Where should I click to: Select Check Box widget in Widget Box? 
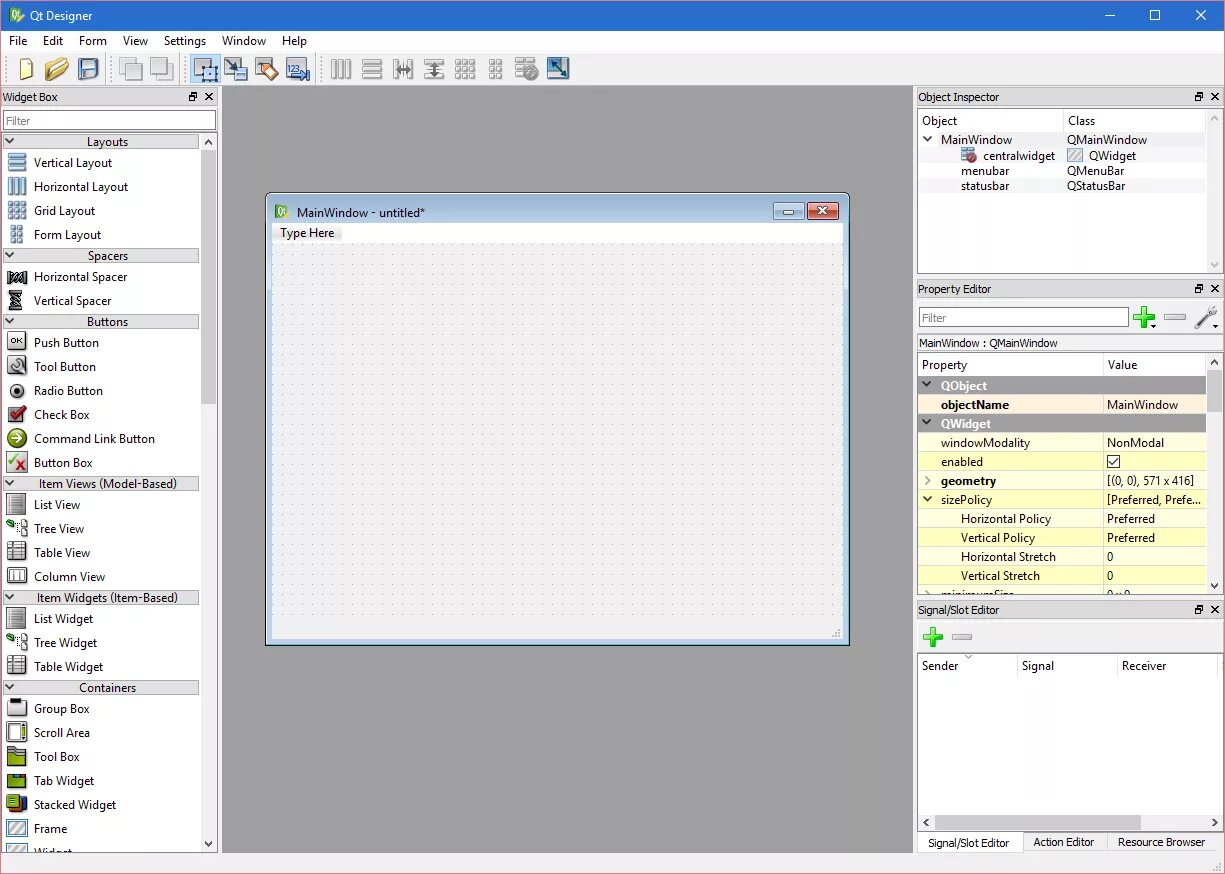pos(62,414)
